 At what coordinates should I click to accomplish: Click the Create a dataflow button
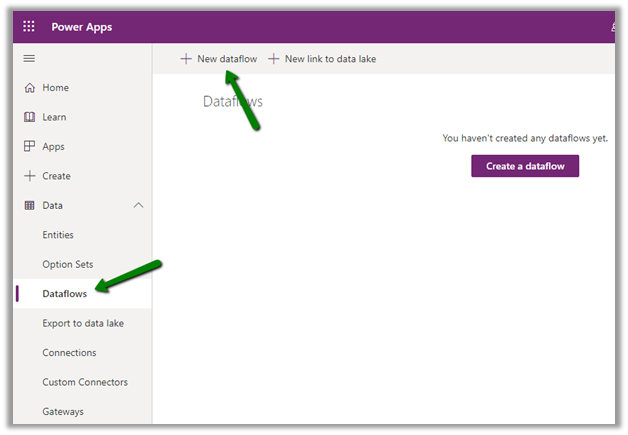[525, 166]
